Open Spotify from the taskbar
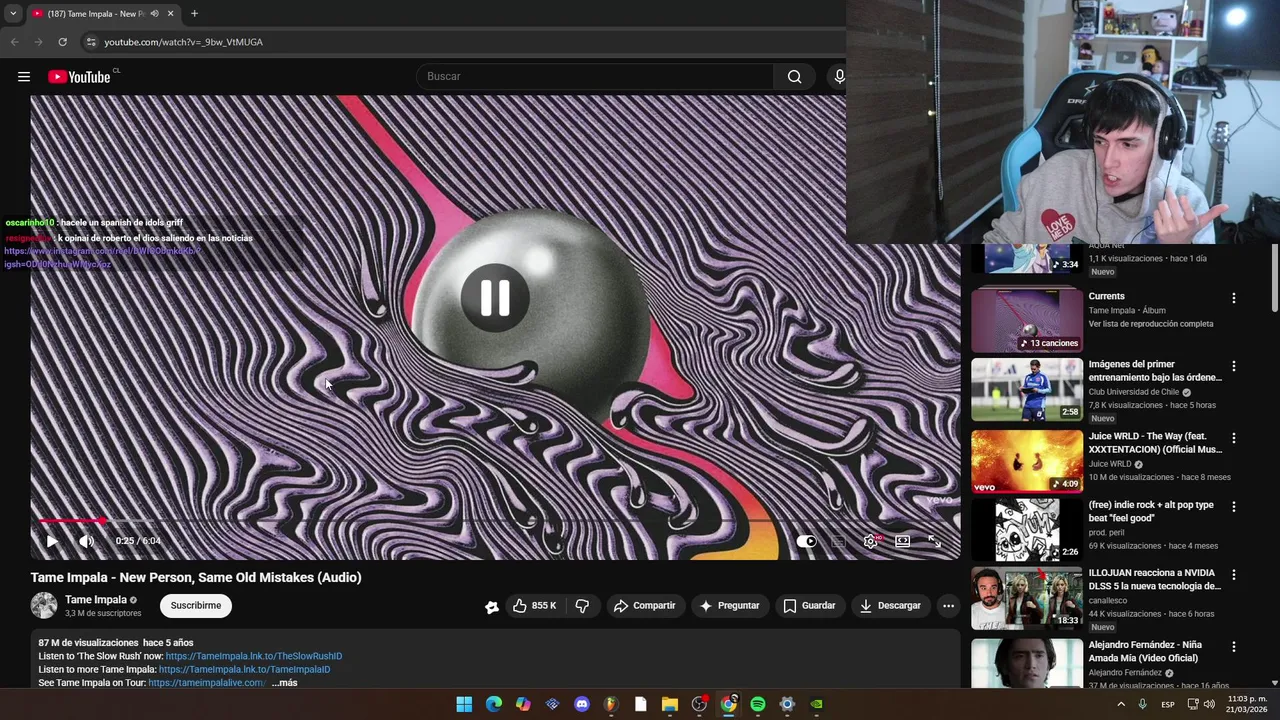This screenshot has width=1280, height=720. coord(758,704)
